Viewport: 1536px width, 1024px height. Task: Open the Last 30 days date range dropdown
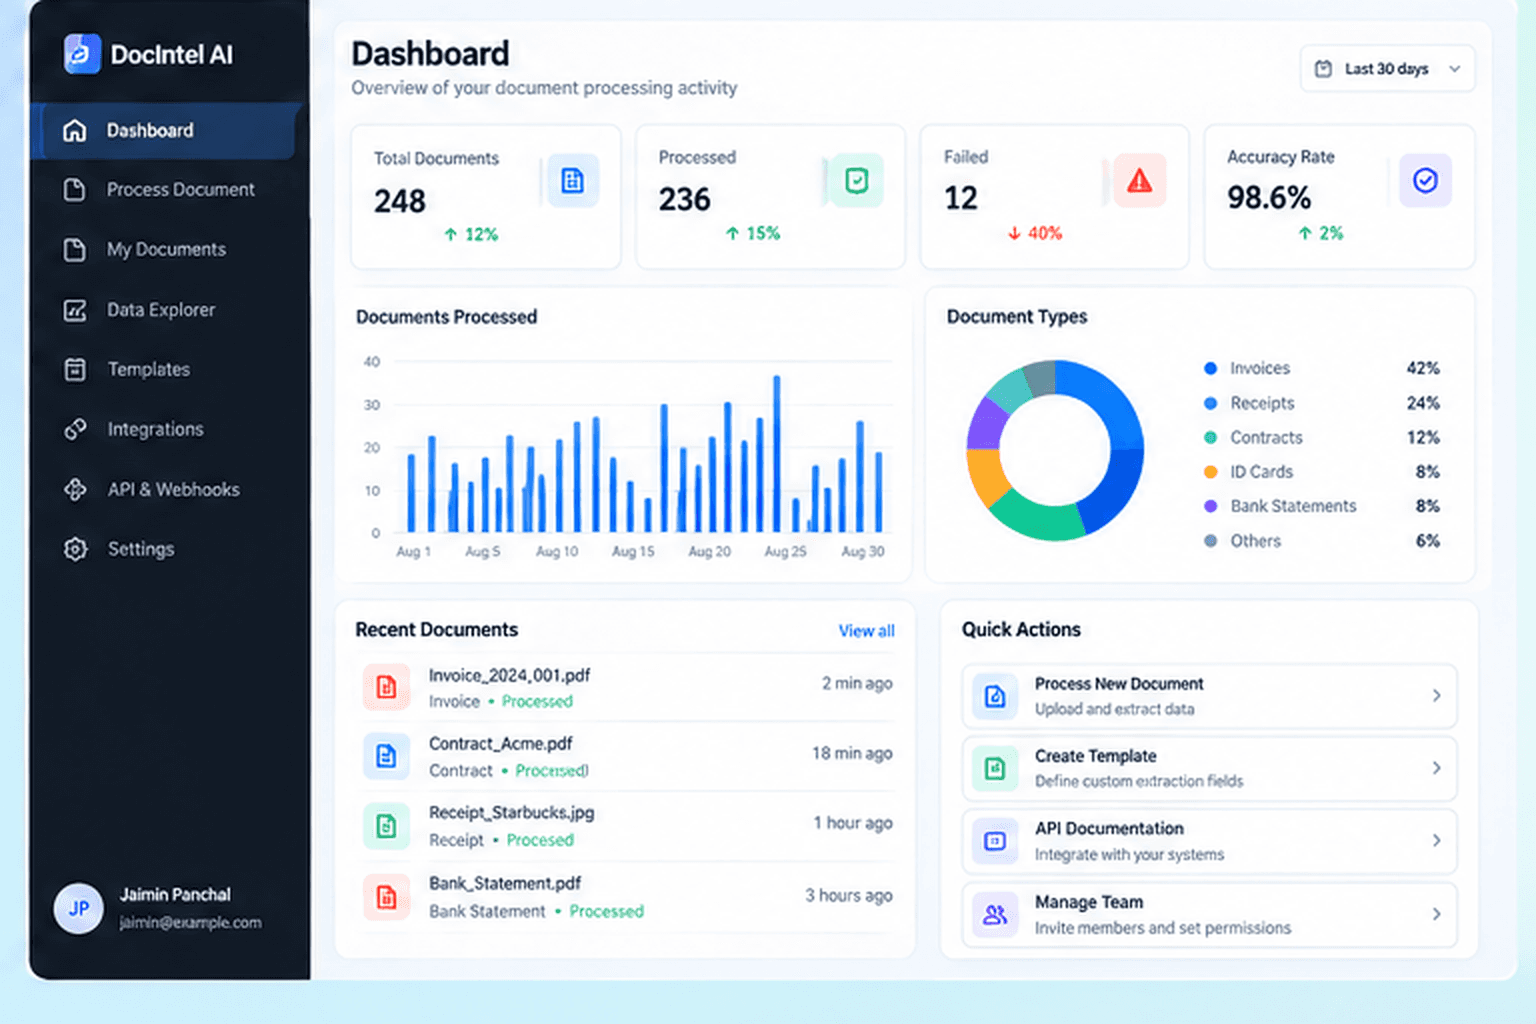(x=1387, y=69)
